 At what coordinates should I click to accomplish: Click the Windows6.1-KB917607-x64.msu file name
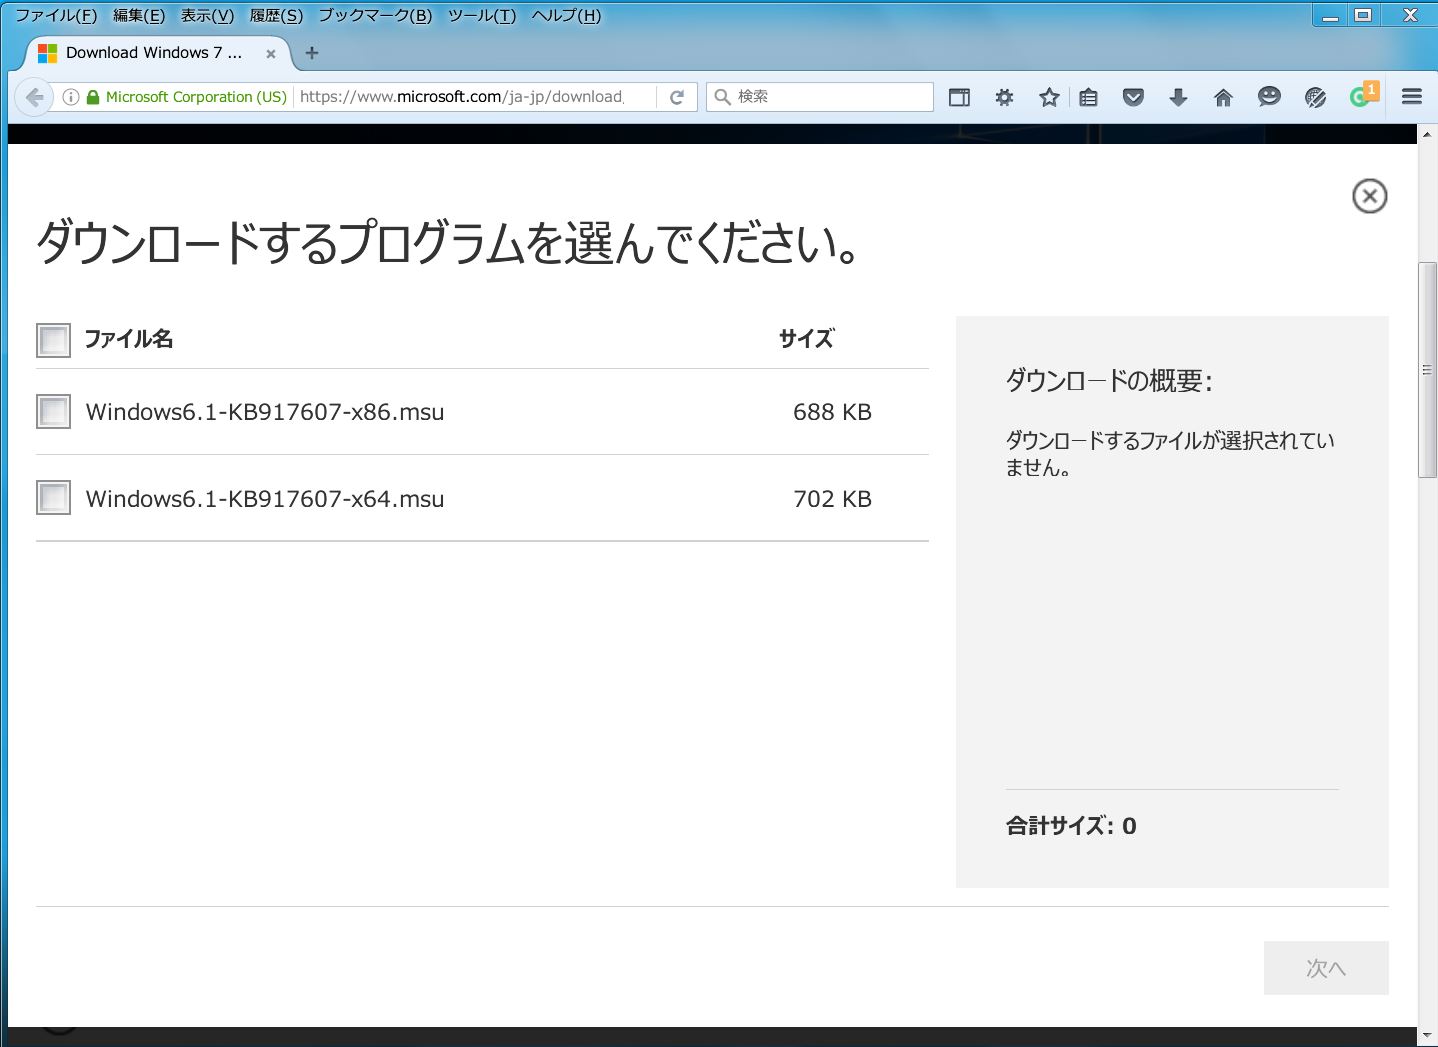(265, 499)
